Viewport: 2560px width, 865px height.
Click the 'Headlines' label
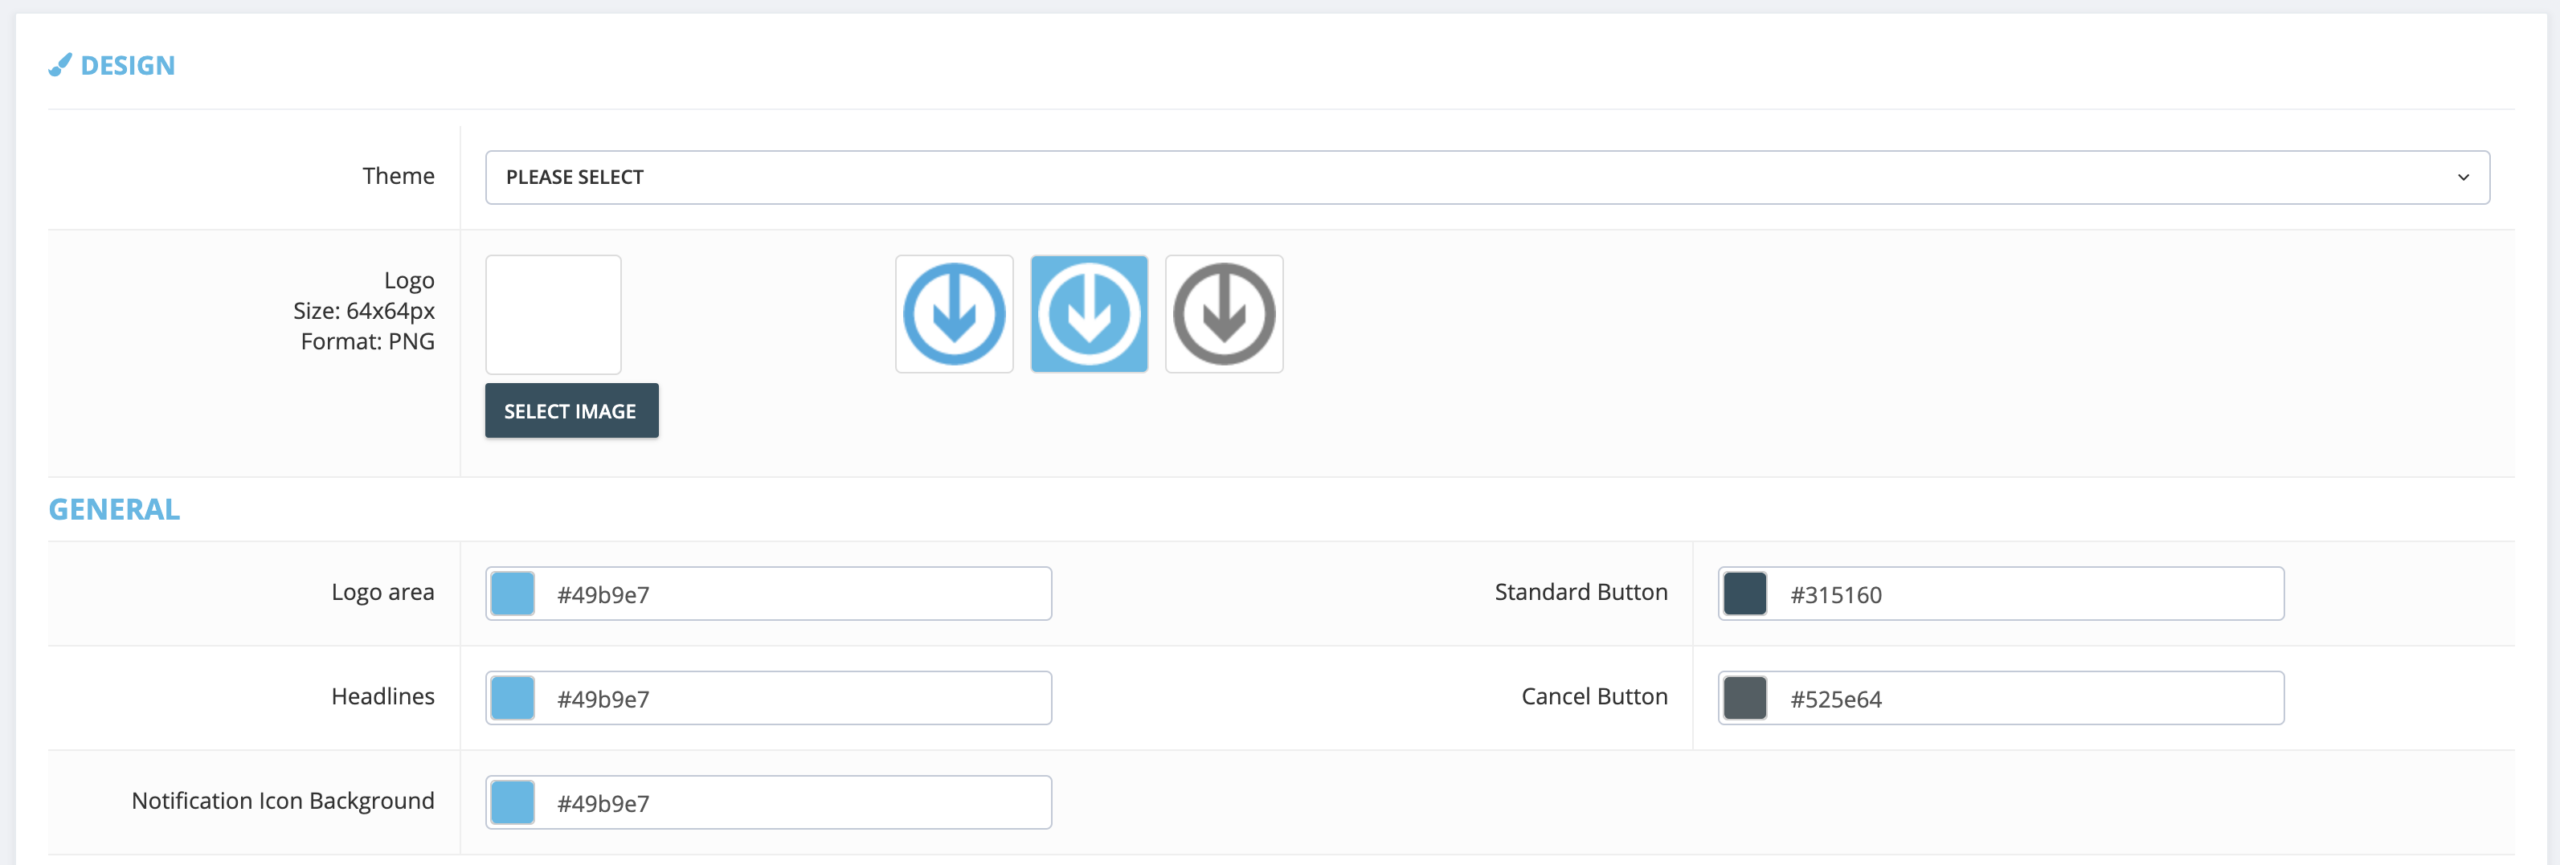[383, 696]
